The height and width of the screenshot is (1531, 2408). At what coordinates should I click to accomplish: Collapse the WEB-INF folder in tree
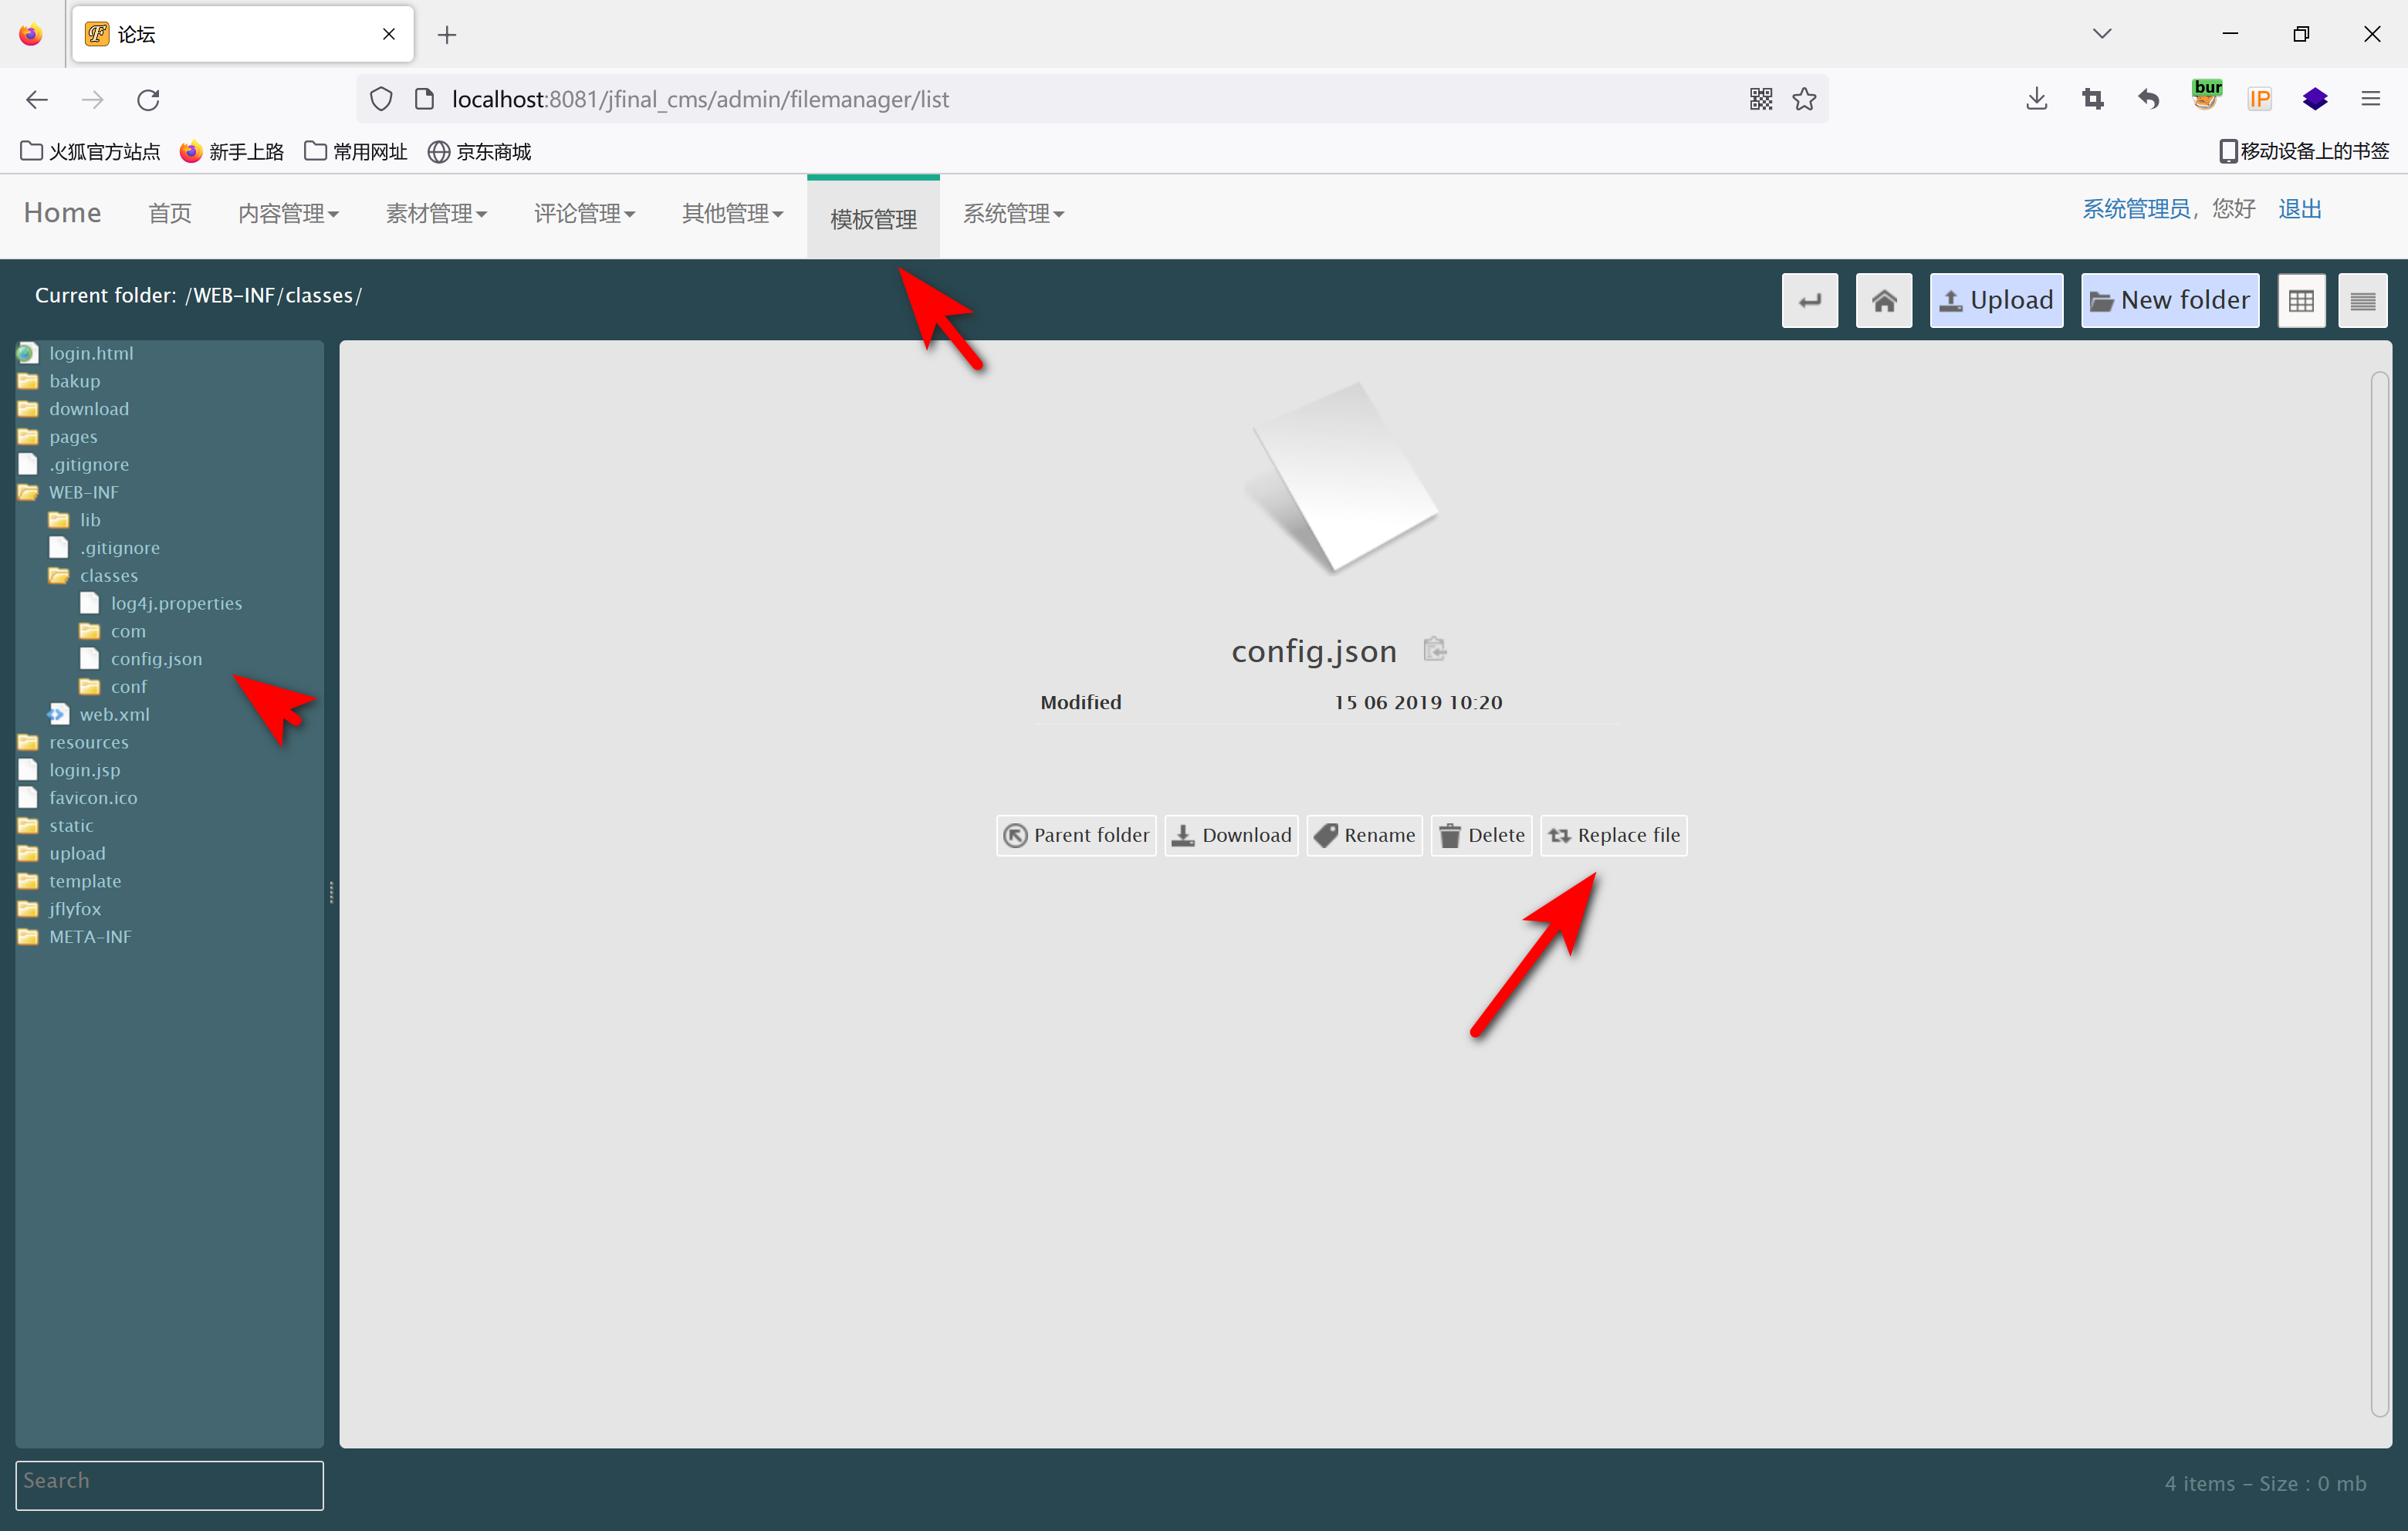click(83, 492)
